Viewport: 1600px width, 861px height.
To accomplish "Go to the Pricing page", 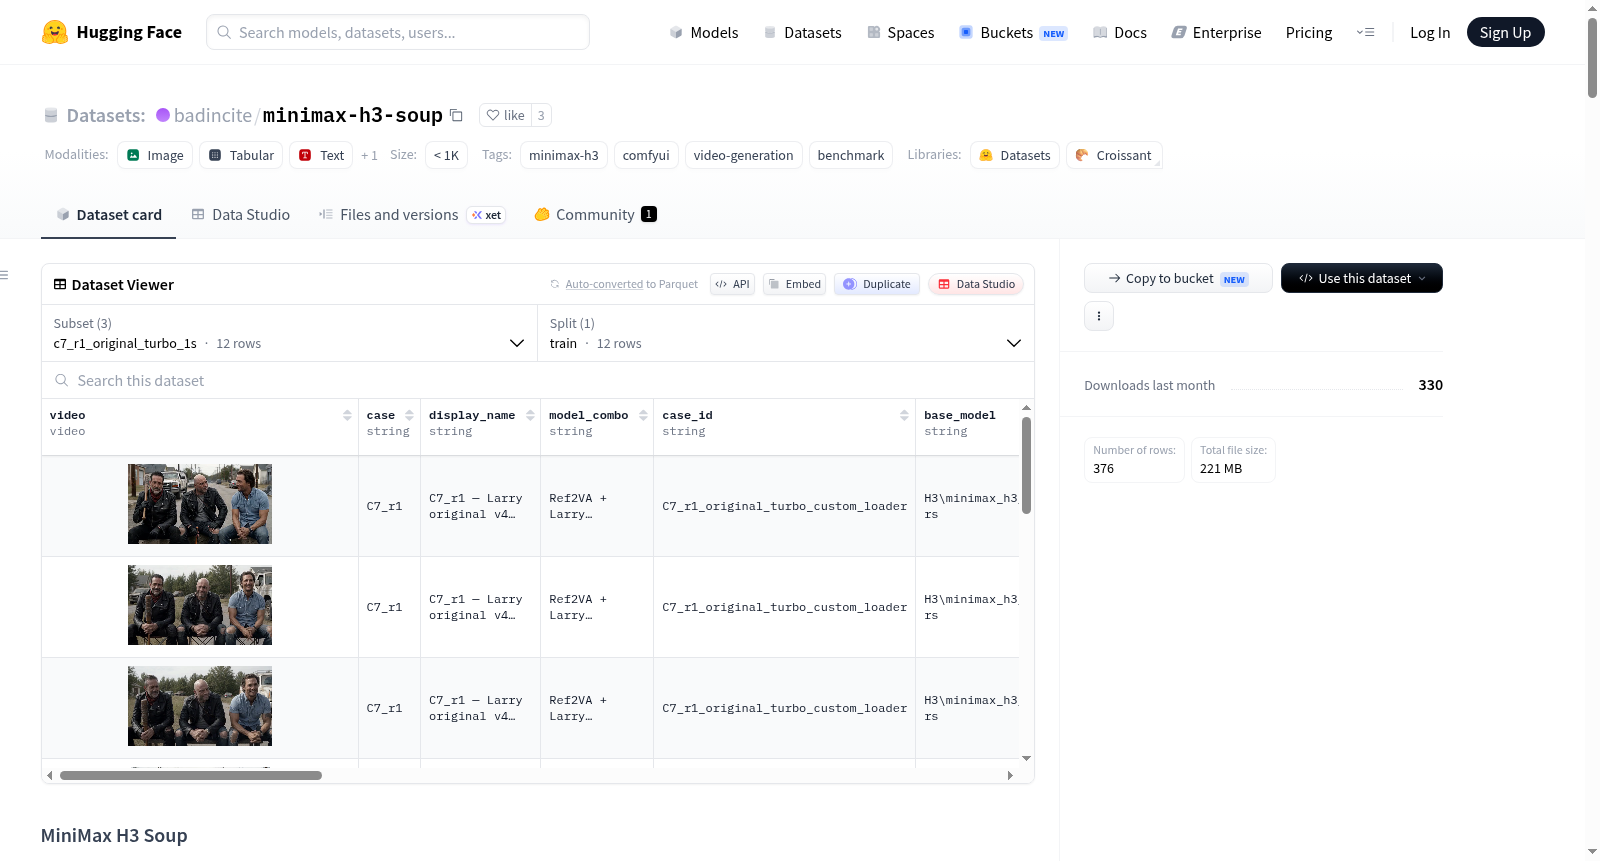I will [x=1309, y=32].
